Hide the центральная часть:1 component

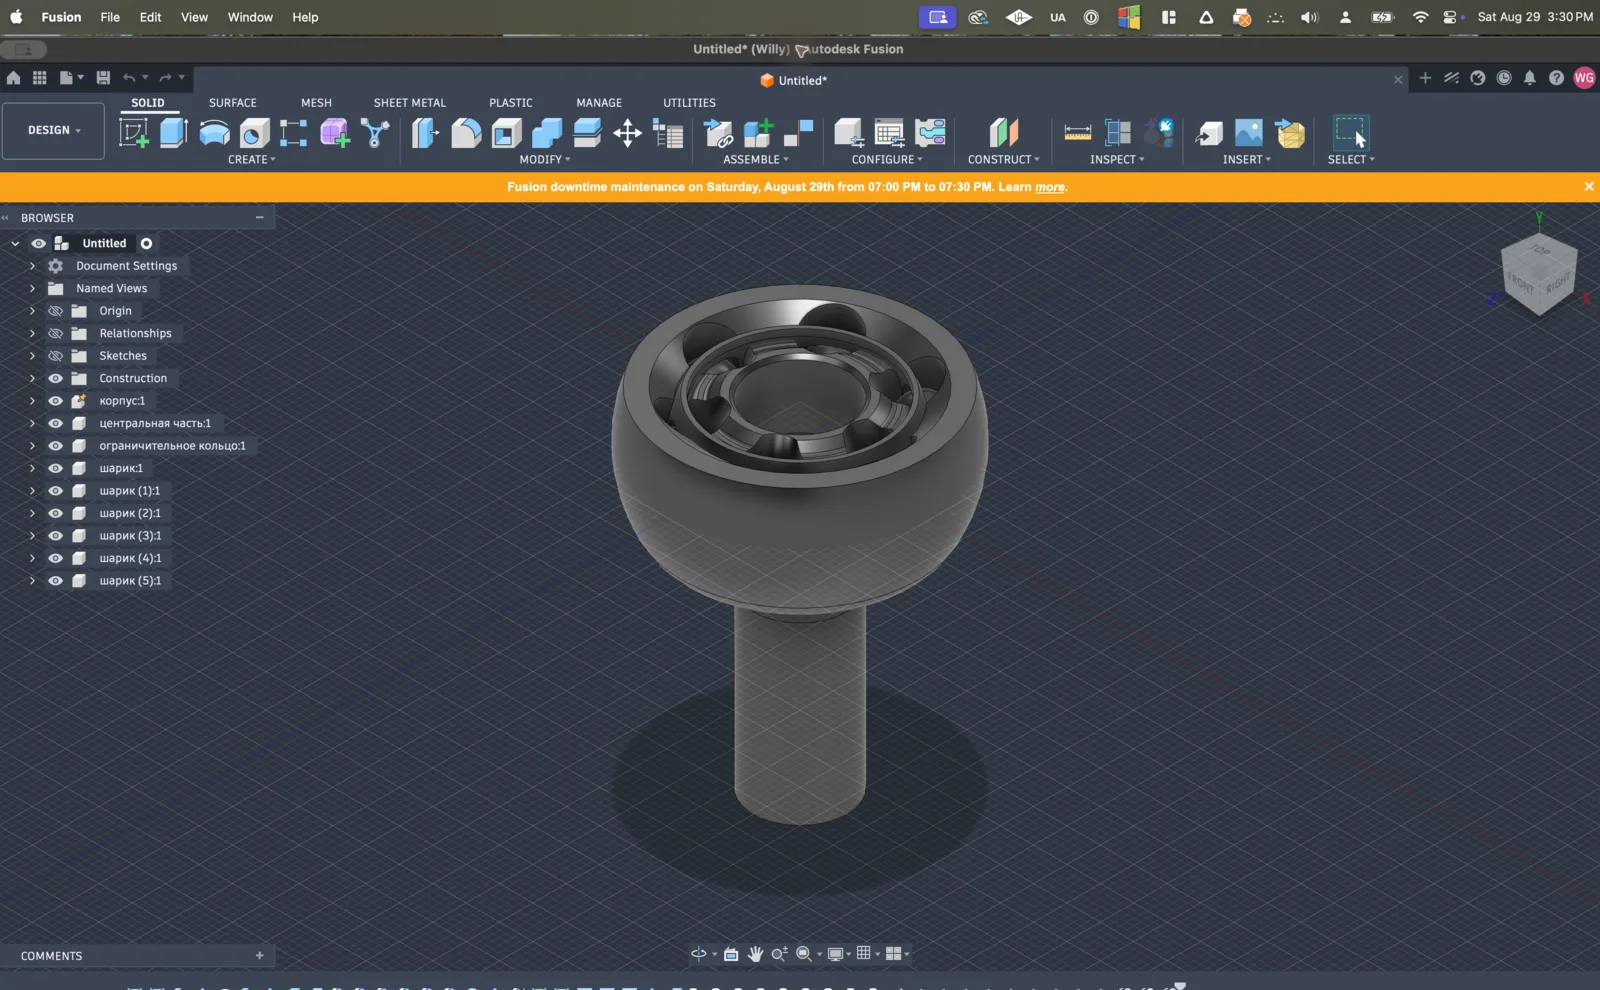56,423
